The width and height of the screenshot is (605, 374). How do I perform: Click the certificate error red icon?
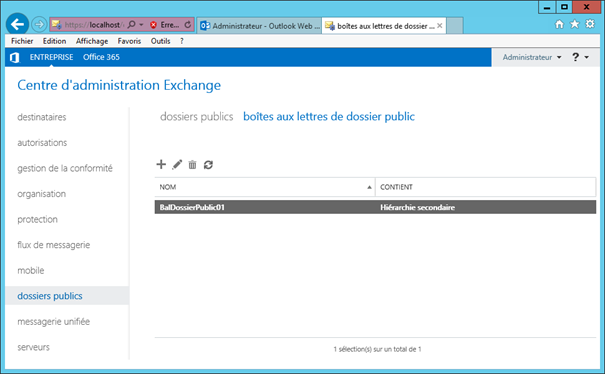point(154,25)
